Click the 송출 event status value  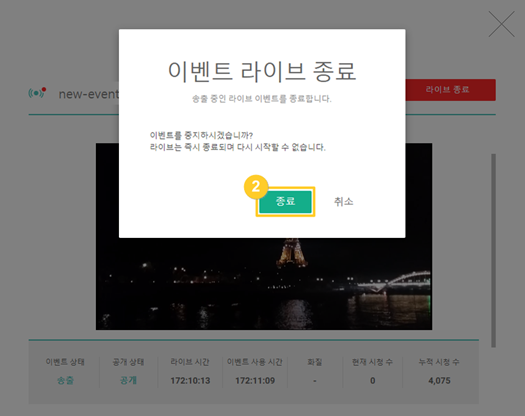click(x=65, y=380)
